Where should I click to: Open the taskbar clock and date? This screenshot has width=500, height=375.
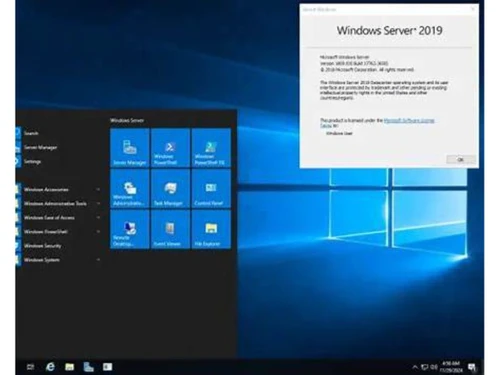click(x=451, y=367)
